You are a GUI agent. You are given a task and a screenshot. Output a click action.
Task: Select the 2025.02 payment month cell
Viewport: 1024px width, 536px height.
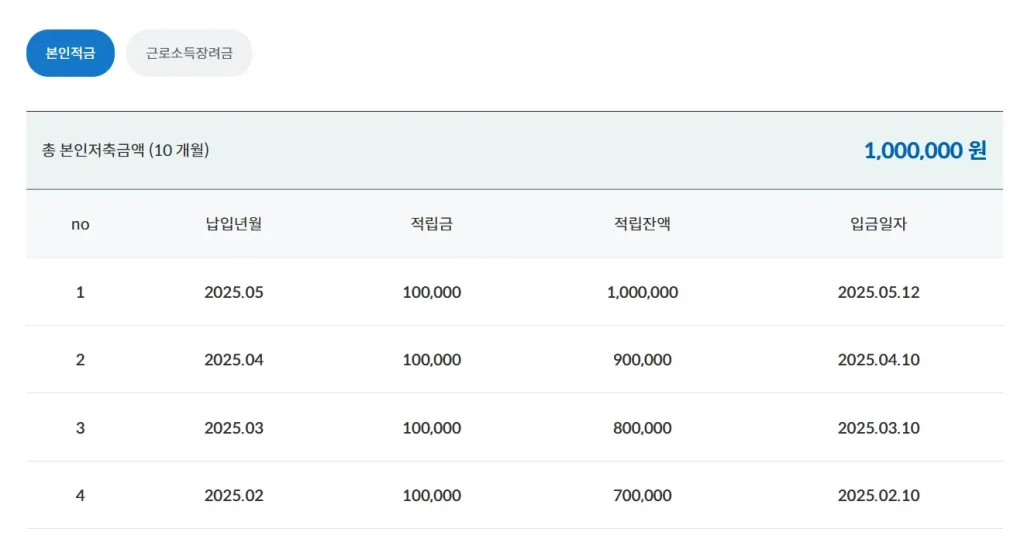coord(233,495)
